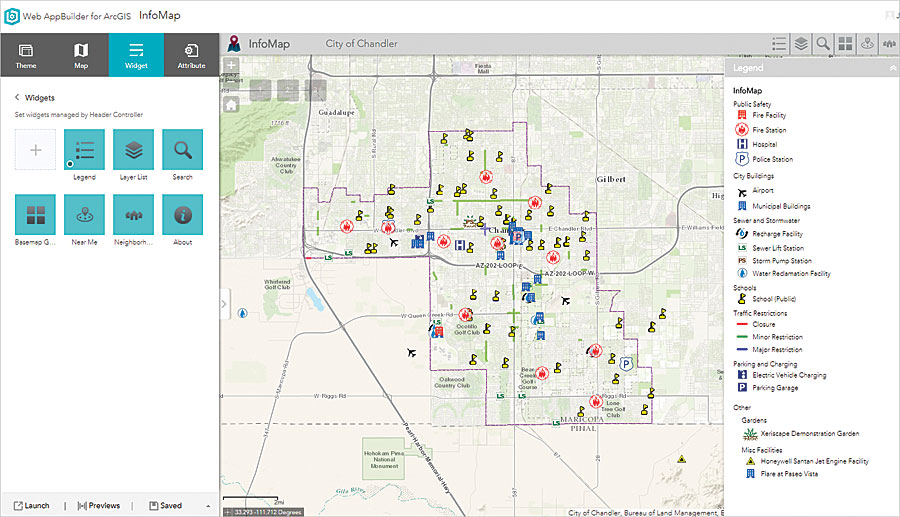Click the InfoMap logo icon
Image resolution: width=900 pixels, height=517 pixels.
pos(234,44)
